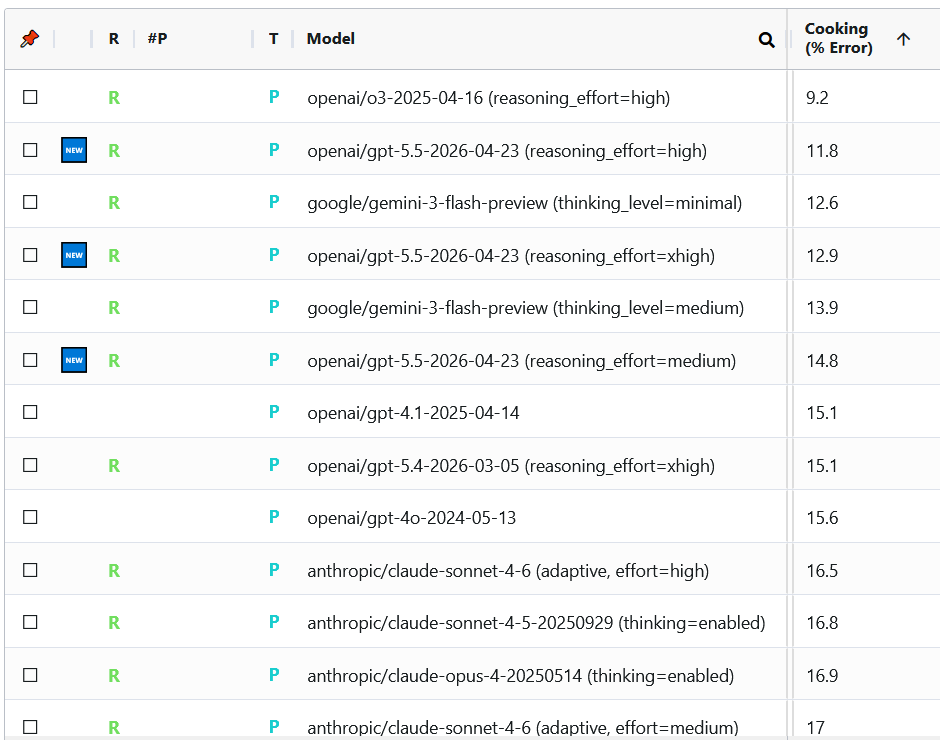Click green R icon on claude-opus-4 row
Viewport: 940px width, 740px height.
pyautogui.click(x=114, y=676)
